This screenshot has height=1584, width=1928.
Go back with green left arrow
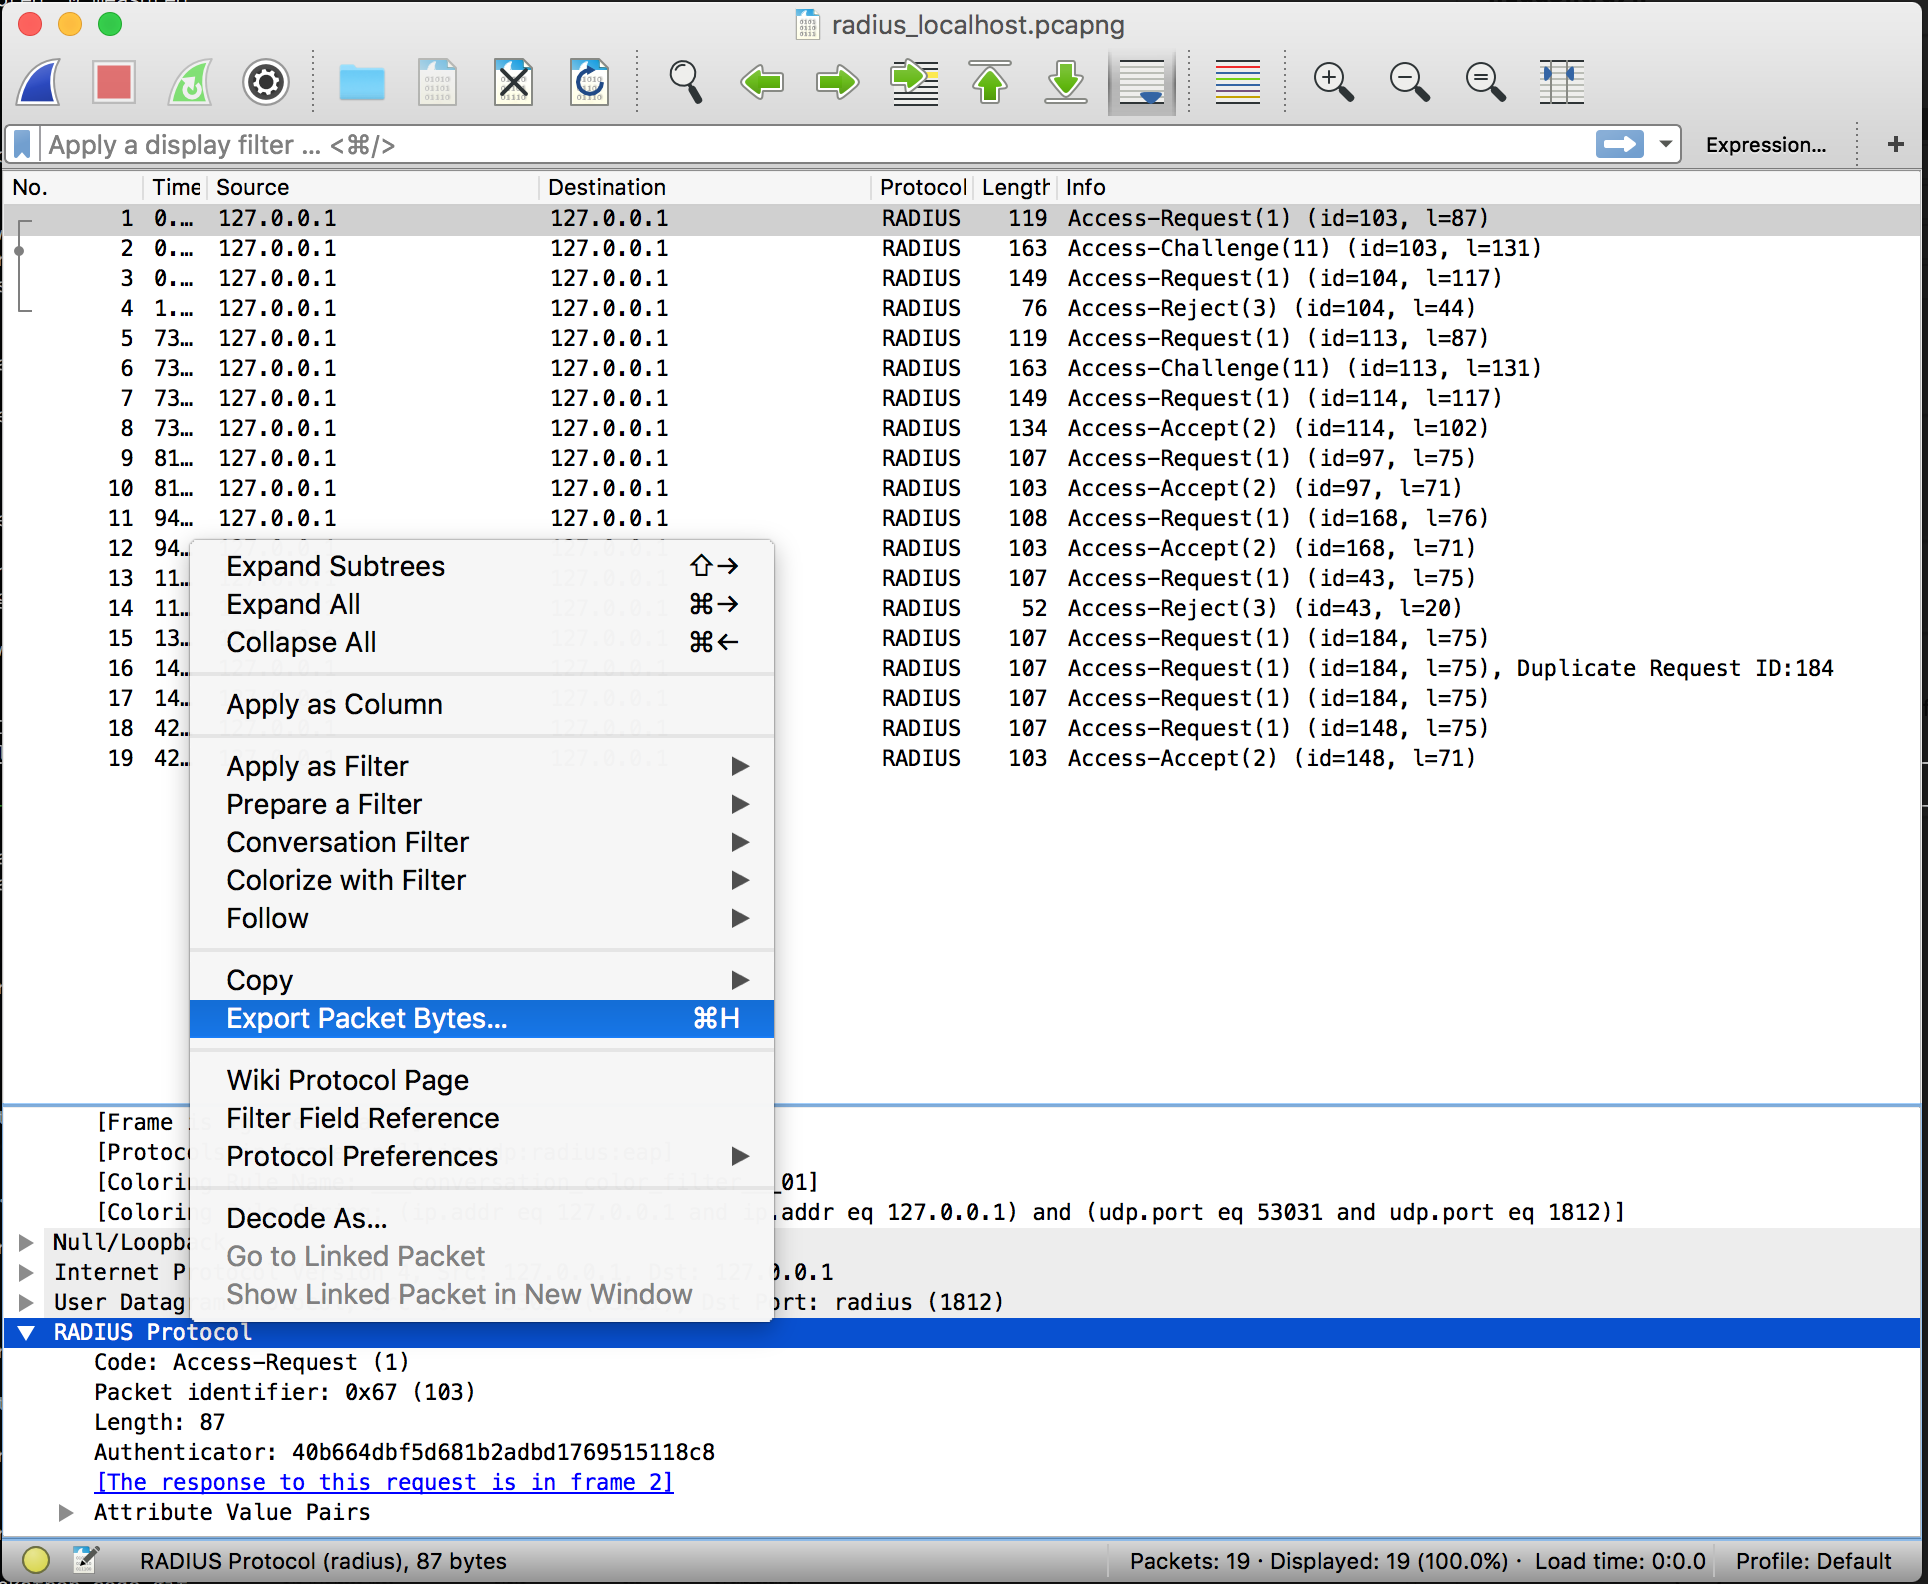point(762,82)
